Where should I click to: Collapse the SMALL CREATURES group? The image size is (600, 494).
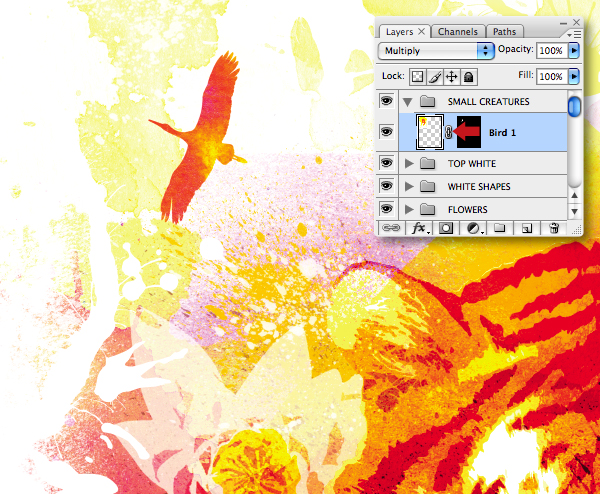click(408, 102)
